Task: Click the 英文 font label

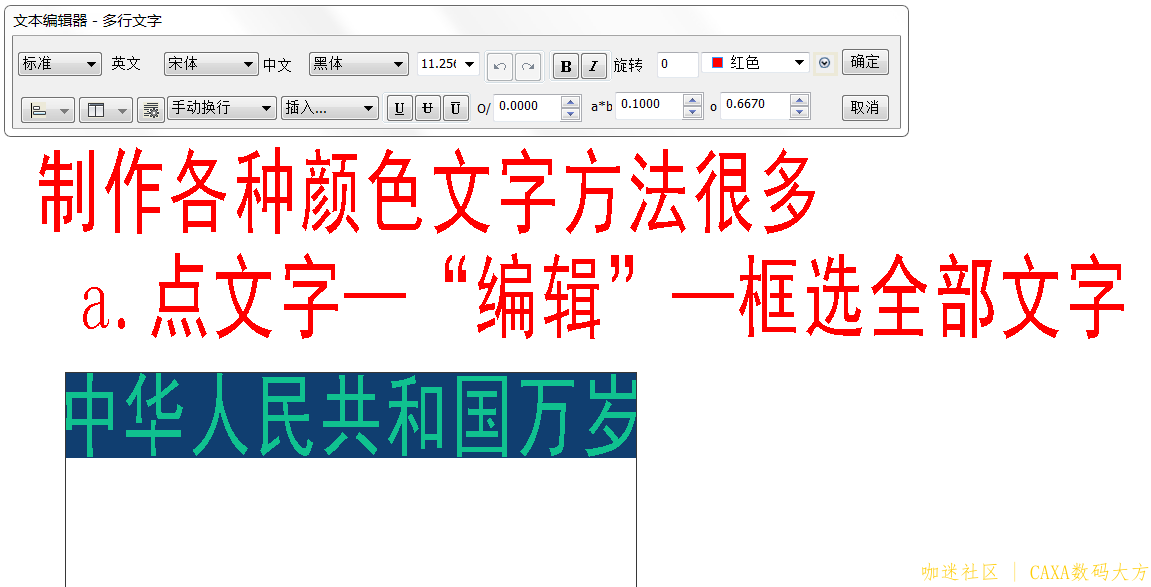Action: 126,64
